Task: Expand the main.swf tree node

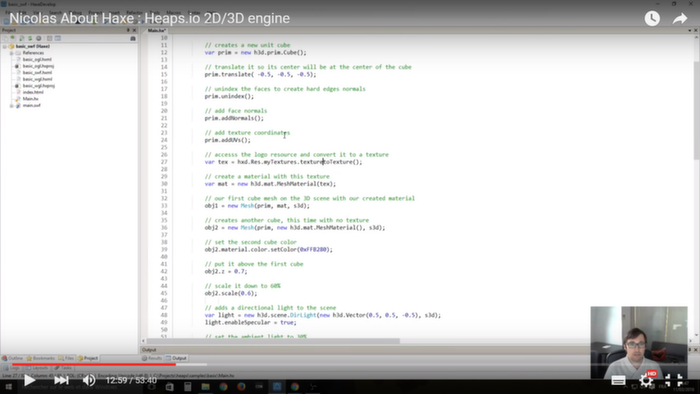Action: 12,106
